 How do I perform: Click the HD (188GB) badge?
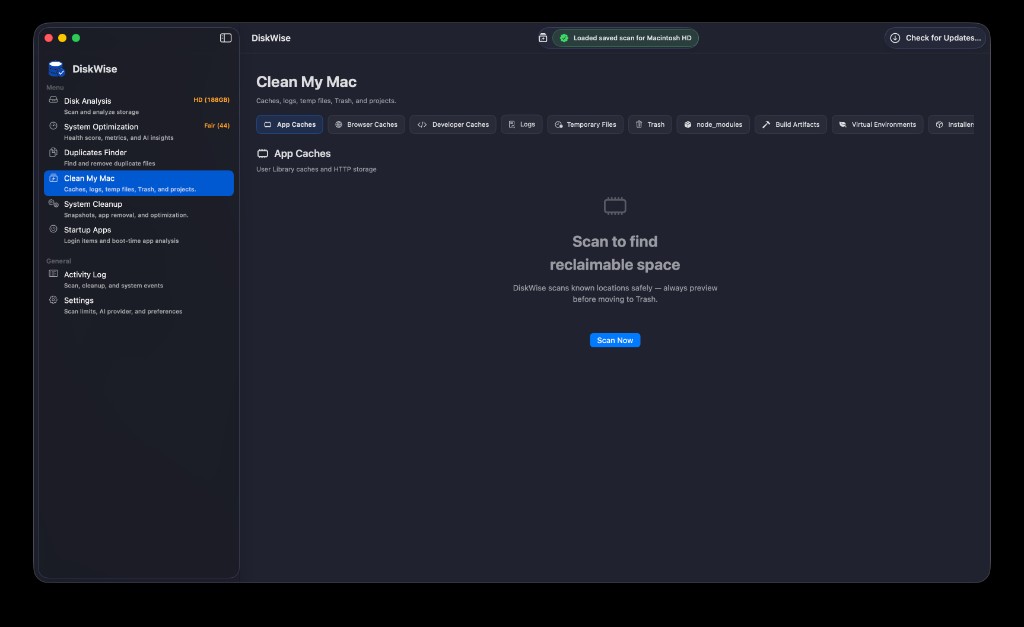(212, 100)
